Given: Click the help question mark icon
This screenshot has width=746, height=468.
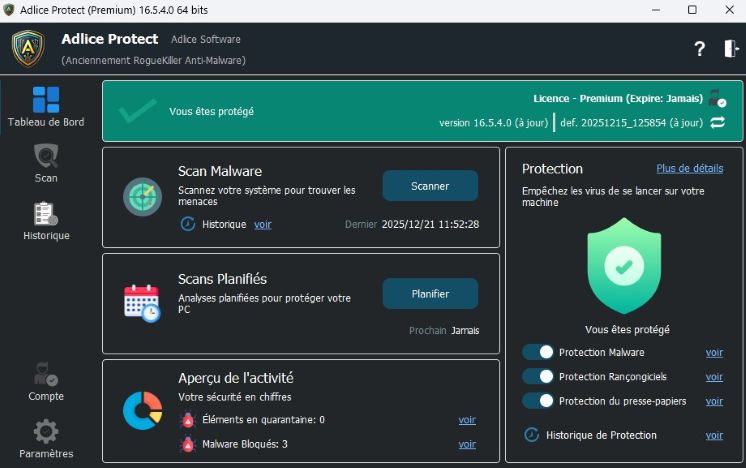Looking at the screenshot, I should click(x=699, y=49).
